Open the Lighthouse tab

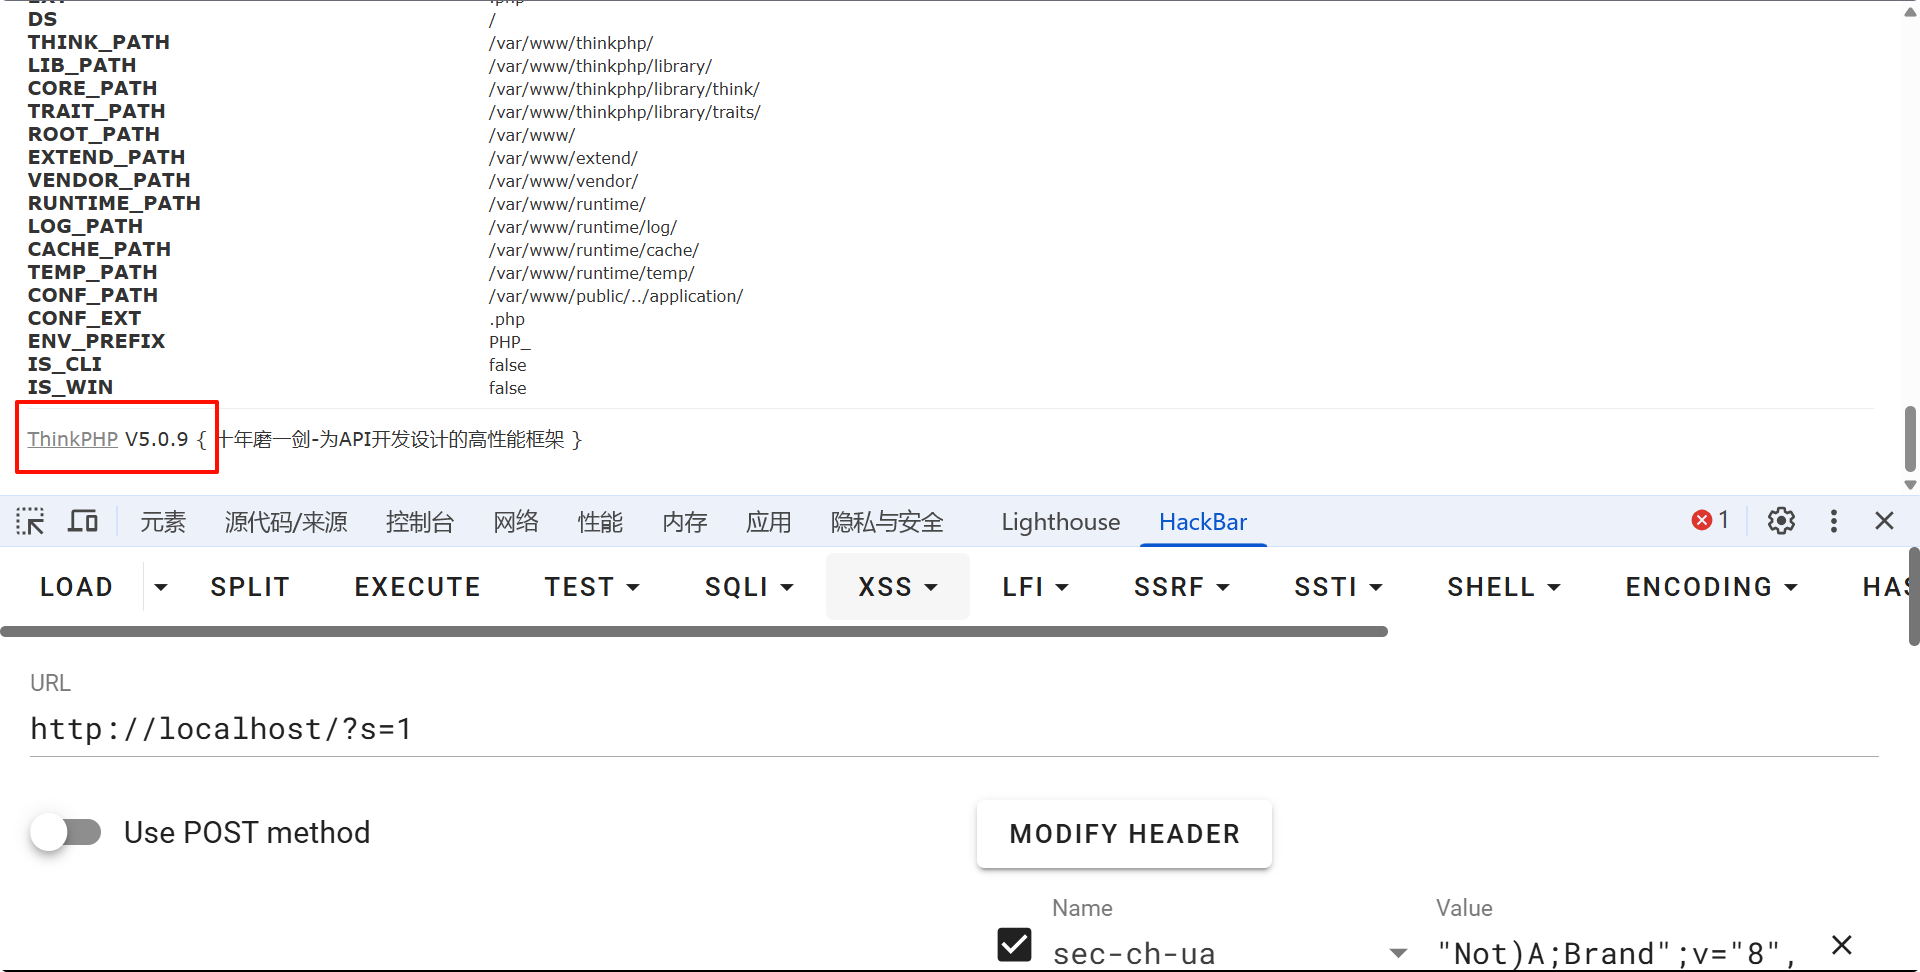pos(1060,522)
